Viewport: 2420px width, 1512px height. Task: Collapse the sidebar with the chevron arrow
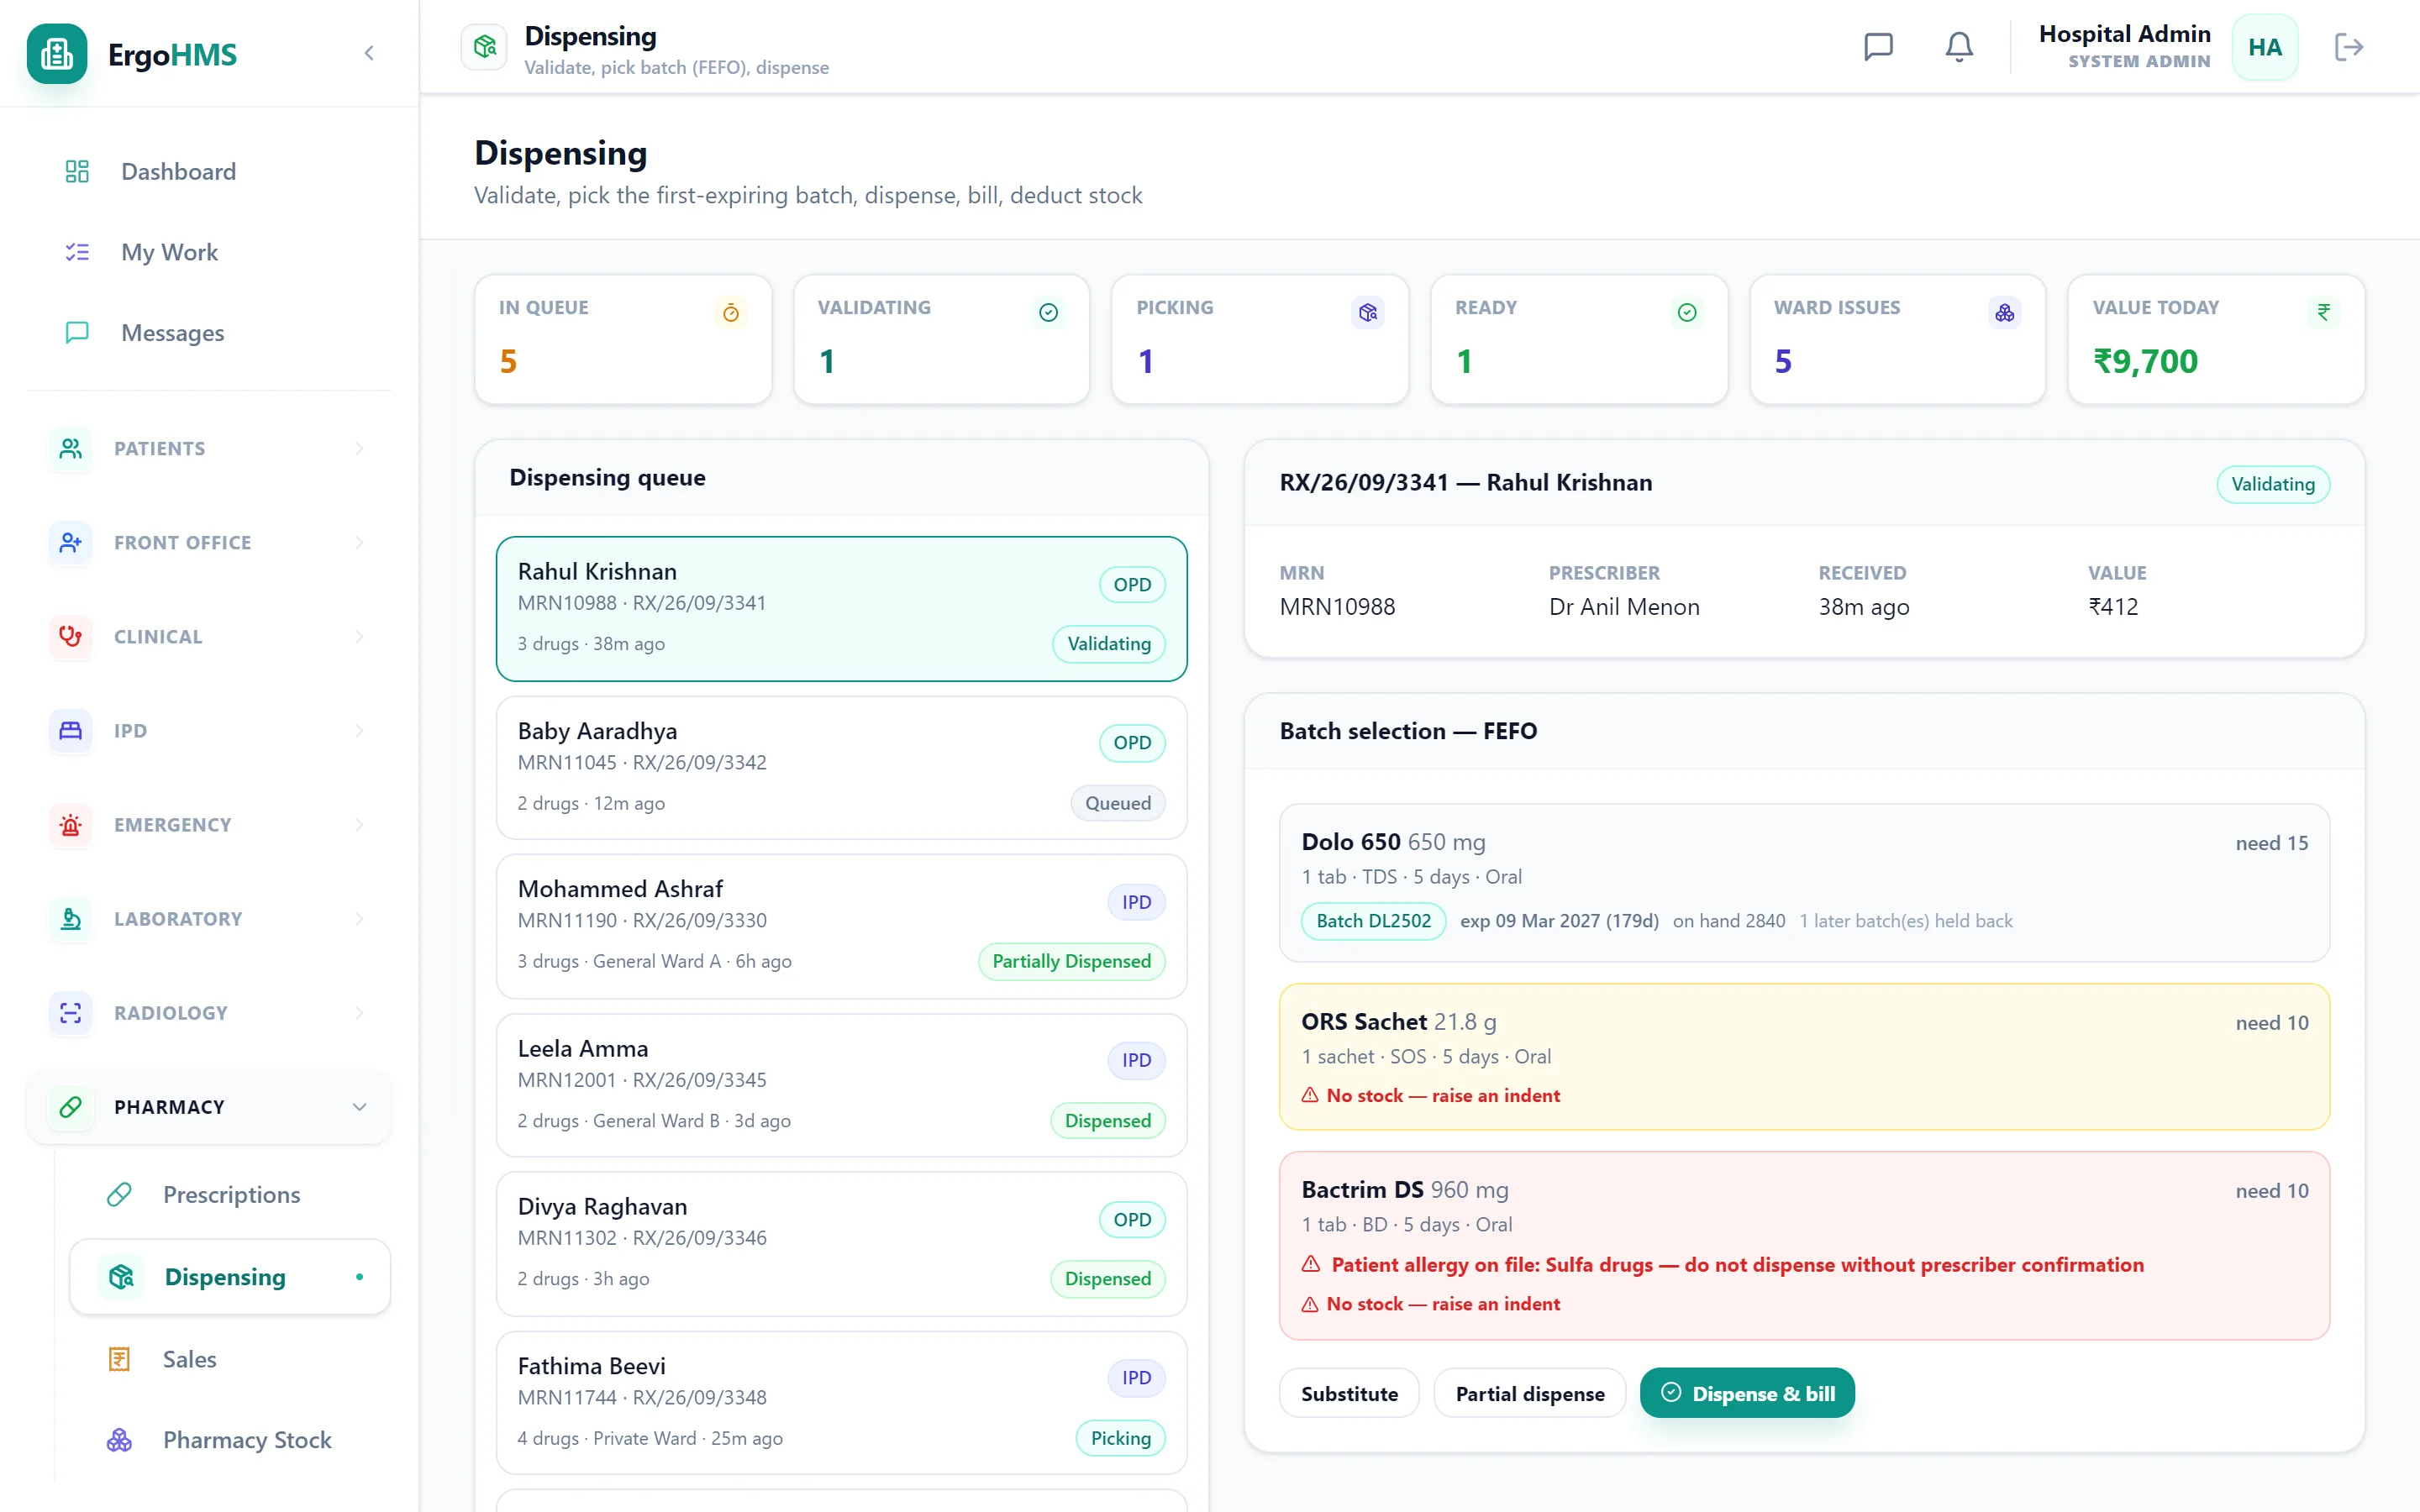[369, 53]
